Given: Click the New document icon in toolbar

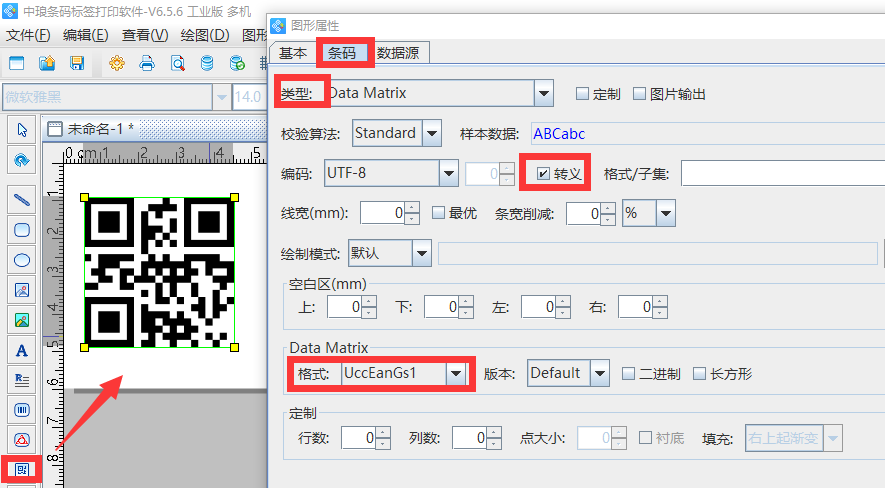Looking at the screenshot, I should [16, 63].
